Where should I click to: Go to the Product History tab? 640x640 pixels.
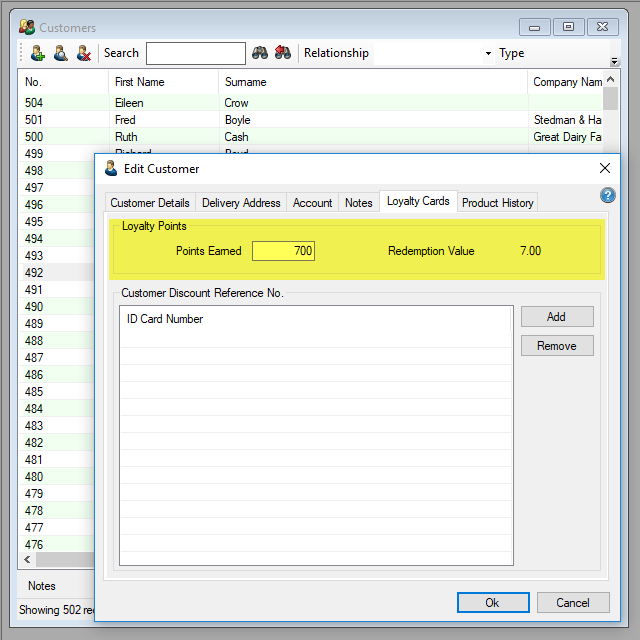click(497, 203)
